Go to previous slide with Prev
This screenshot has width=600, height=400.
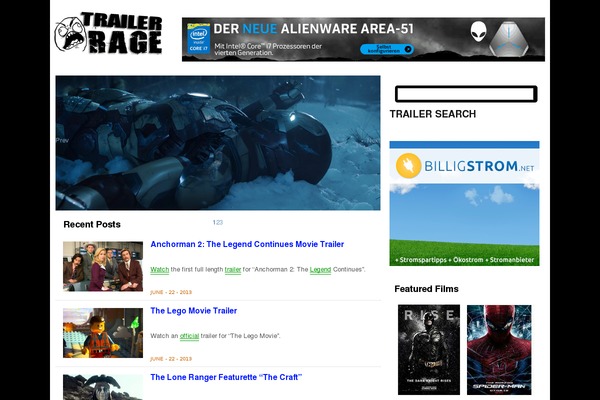coord(62,140)
